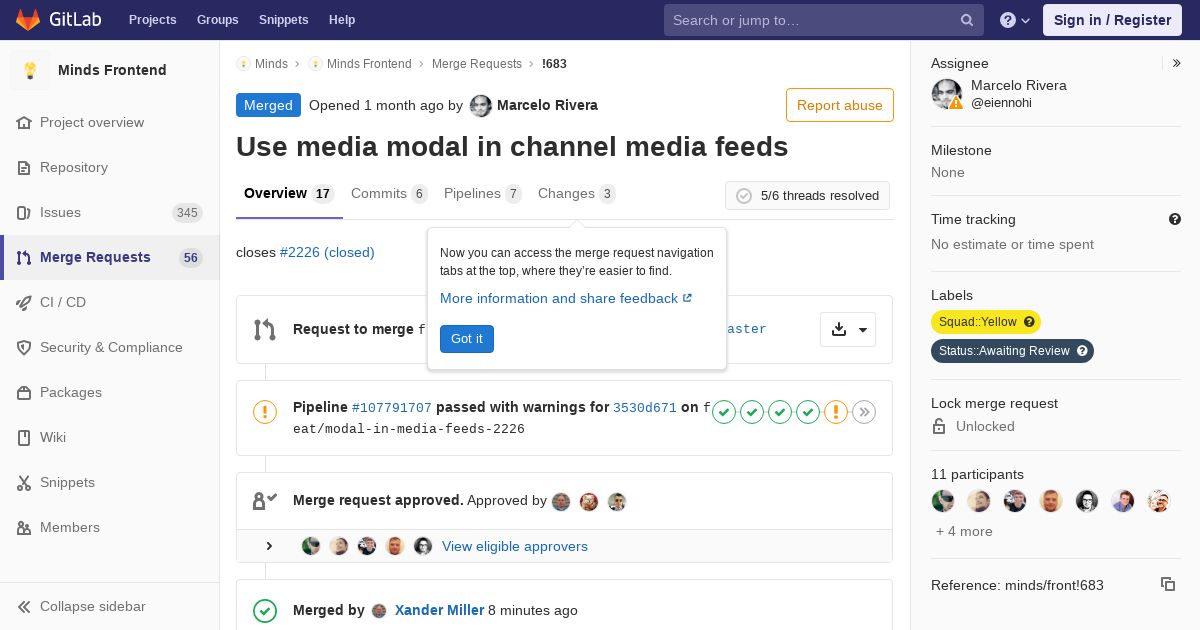The image size is (1200, 630).
Task: Collapse the right sidebar with double-chevron
Action: click(x=1177, y=63)
